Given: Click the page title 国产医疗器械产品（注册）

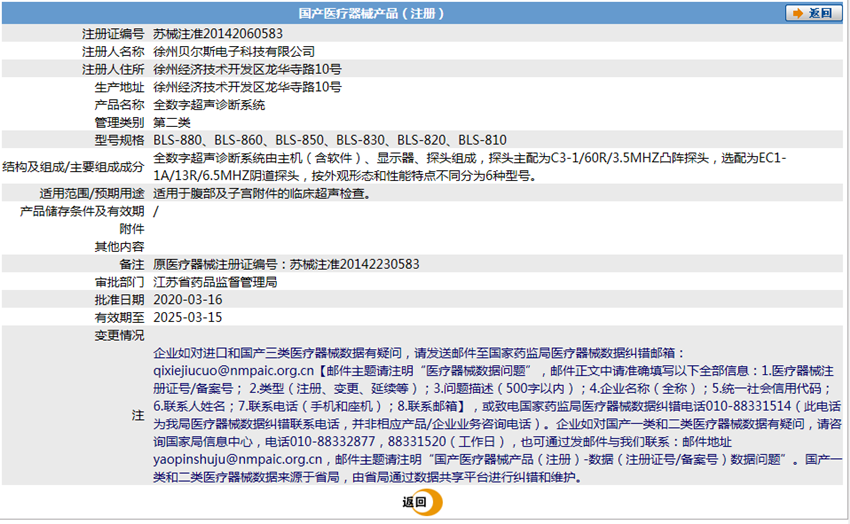Looking at the screenshot, I should 371,13.
